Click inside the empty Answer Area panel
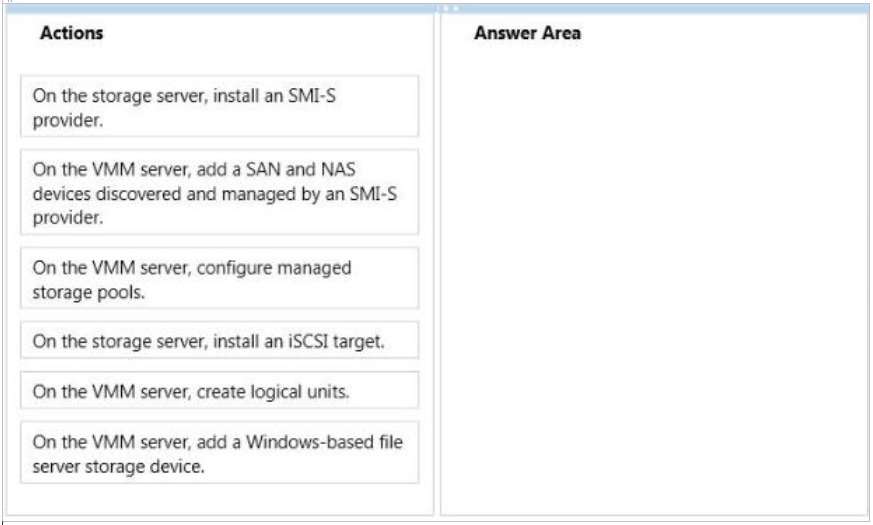The image size is (873, 525). [654, 278]
